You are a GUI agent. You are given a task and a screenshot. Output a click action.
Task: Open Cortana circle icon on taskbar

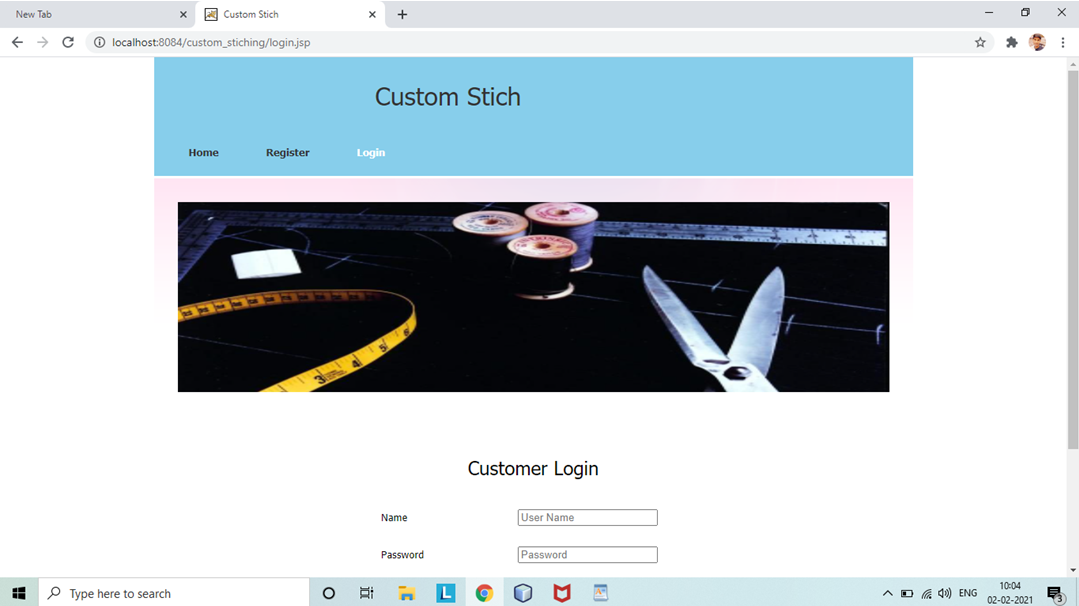click(328, 593)
